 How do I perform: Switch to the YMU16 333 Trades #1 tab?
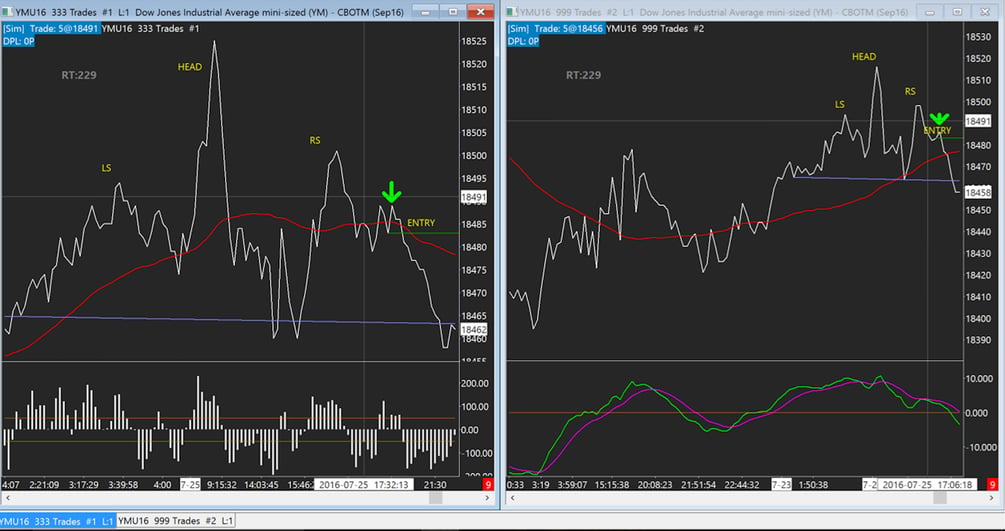coord(58,521)
